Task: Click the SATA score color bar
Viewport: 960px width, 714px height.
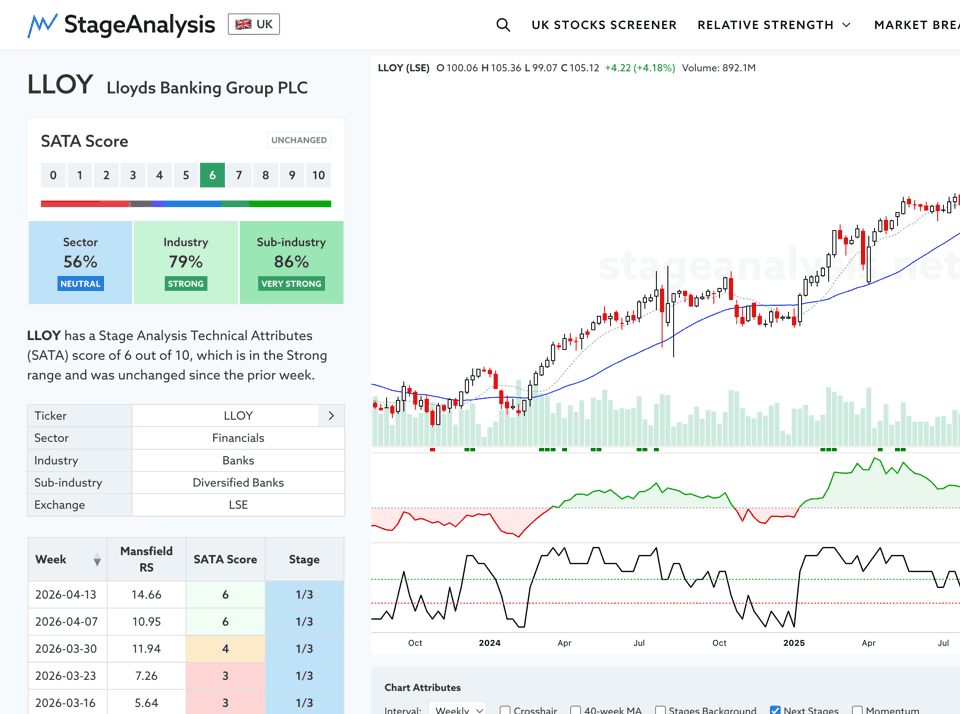Action: tap(186, 204)
